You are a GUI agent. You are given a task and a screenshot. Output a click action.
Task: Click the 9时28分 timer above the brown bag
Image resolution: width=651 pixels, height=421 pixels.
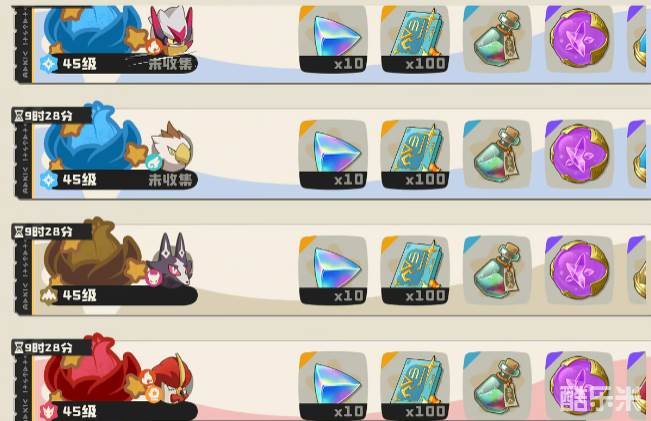coord(49,232)
